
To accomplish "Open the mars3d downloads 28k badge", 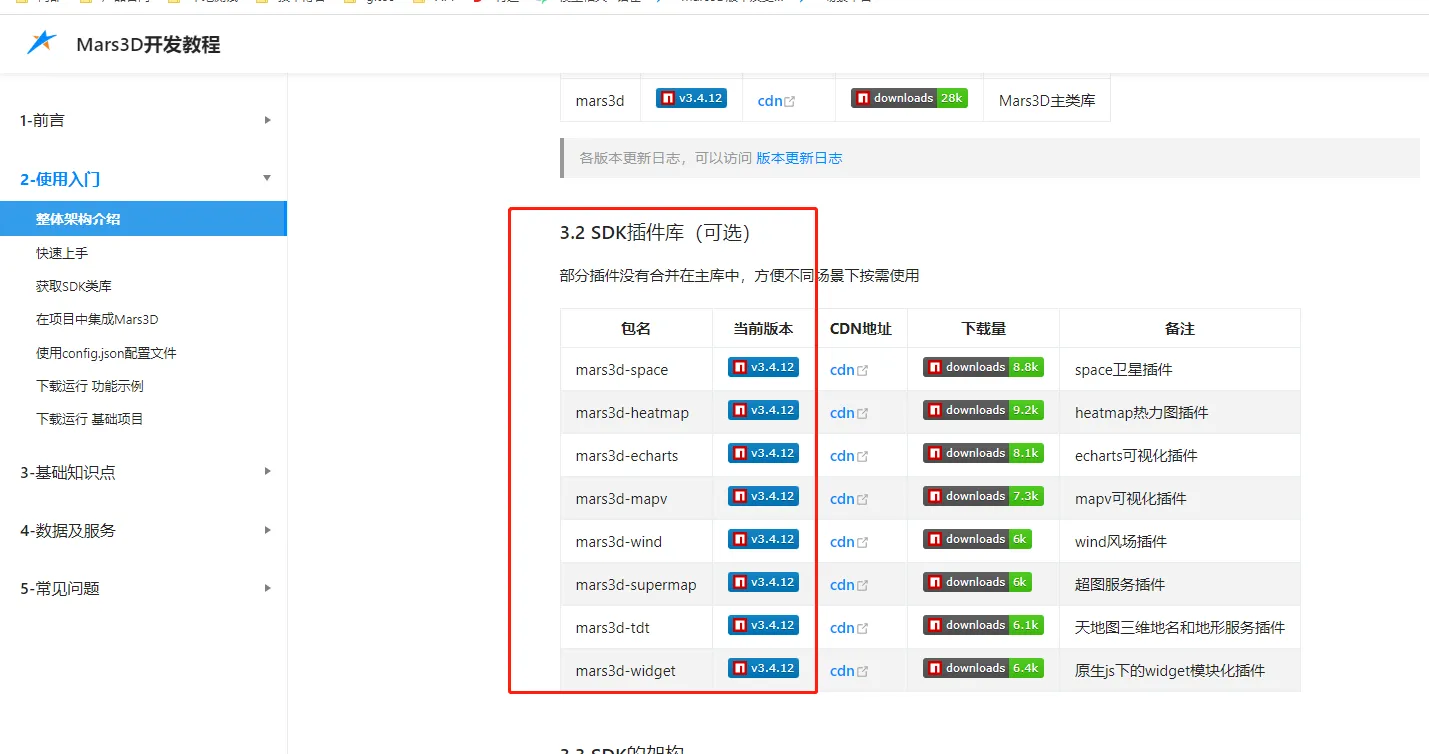I will [909, 98].
